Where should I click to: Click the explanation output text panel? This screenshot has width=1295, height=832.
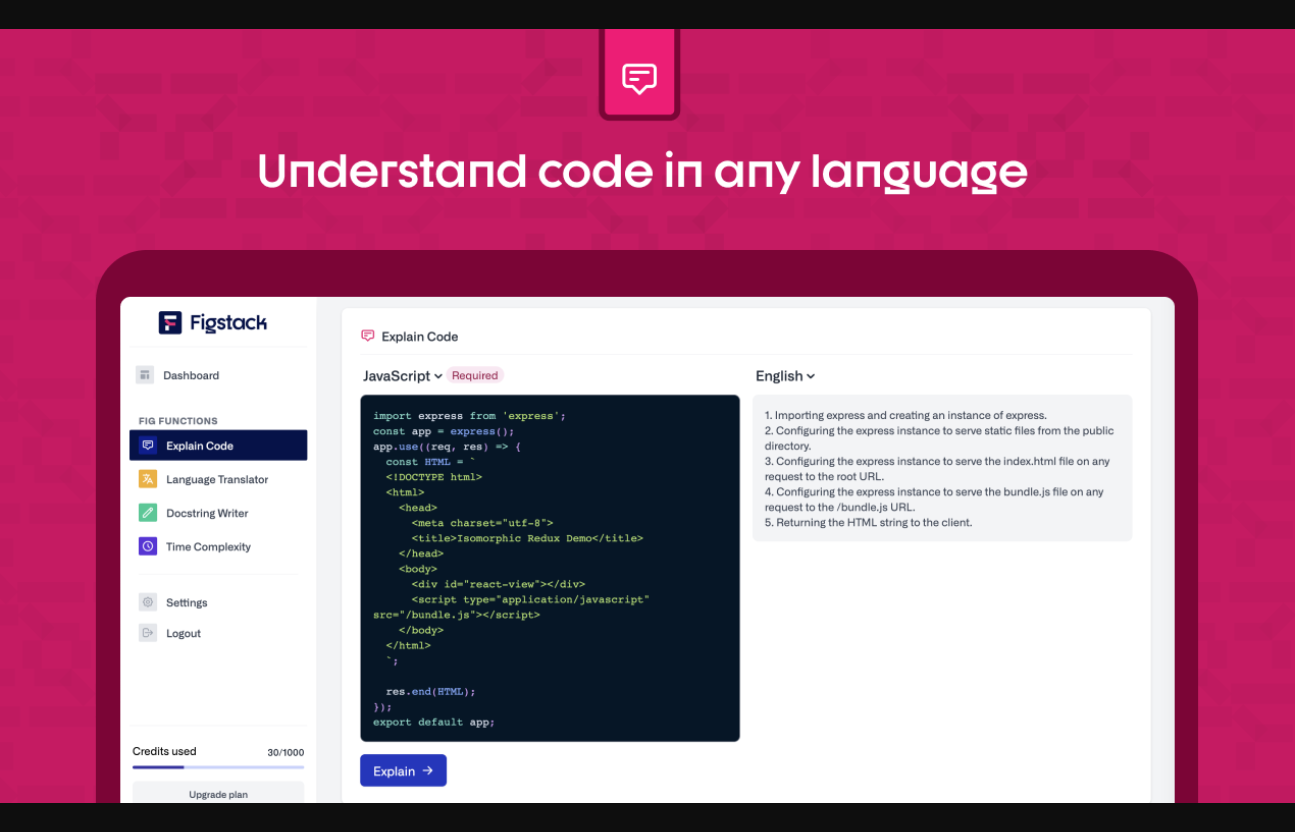[942, 468]
